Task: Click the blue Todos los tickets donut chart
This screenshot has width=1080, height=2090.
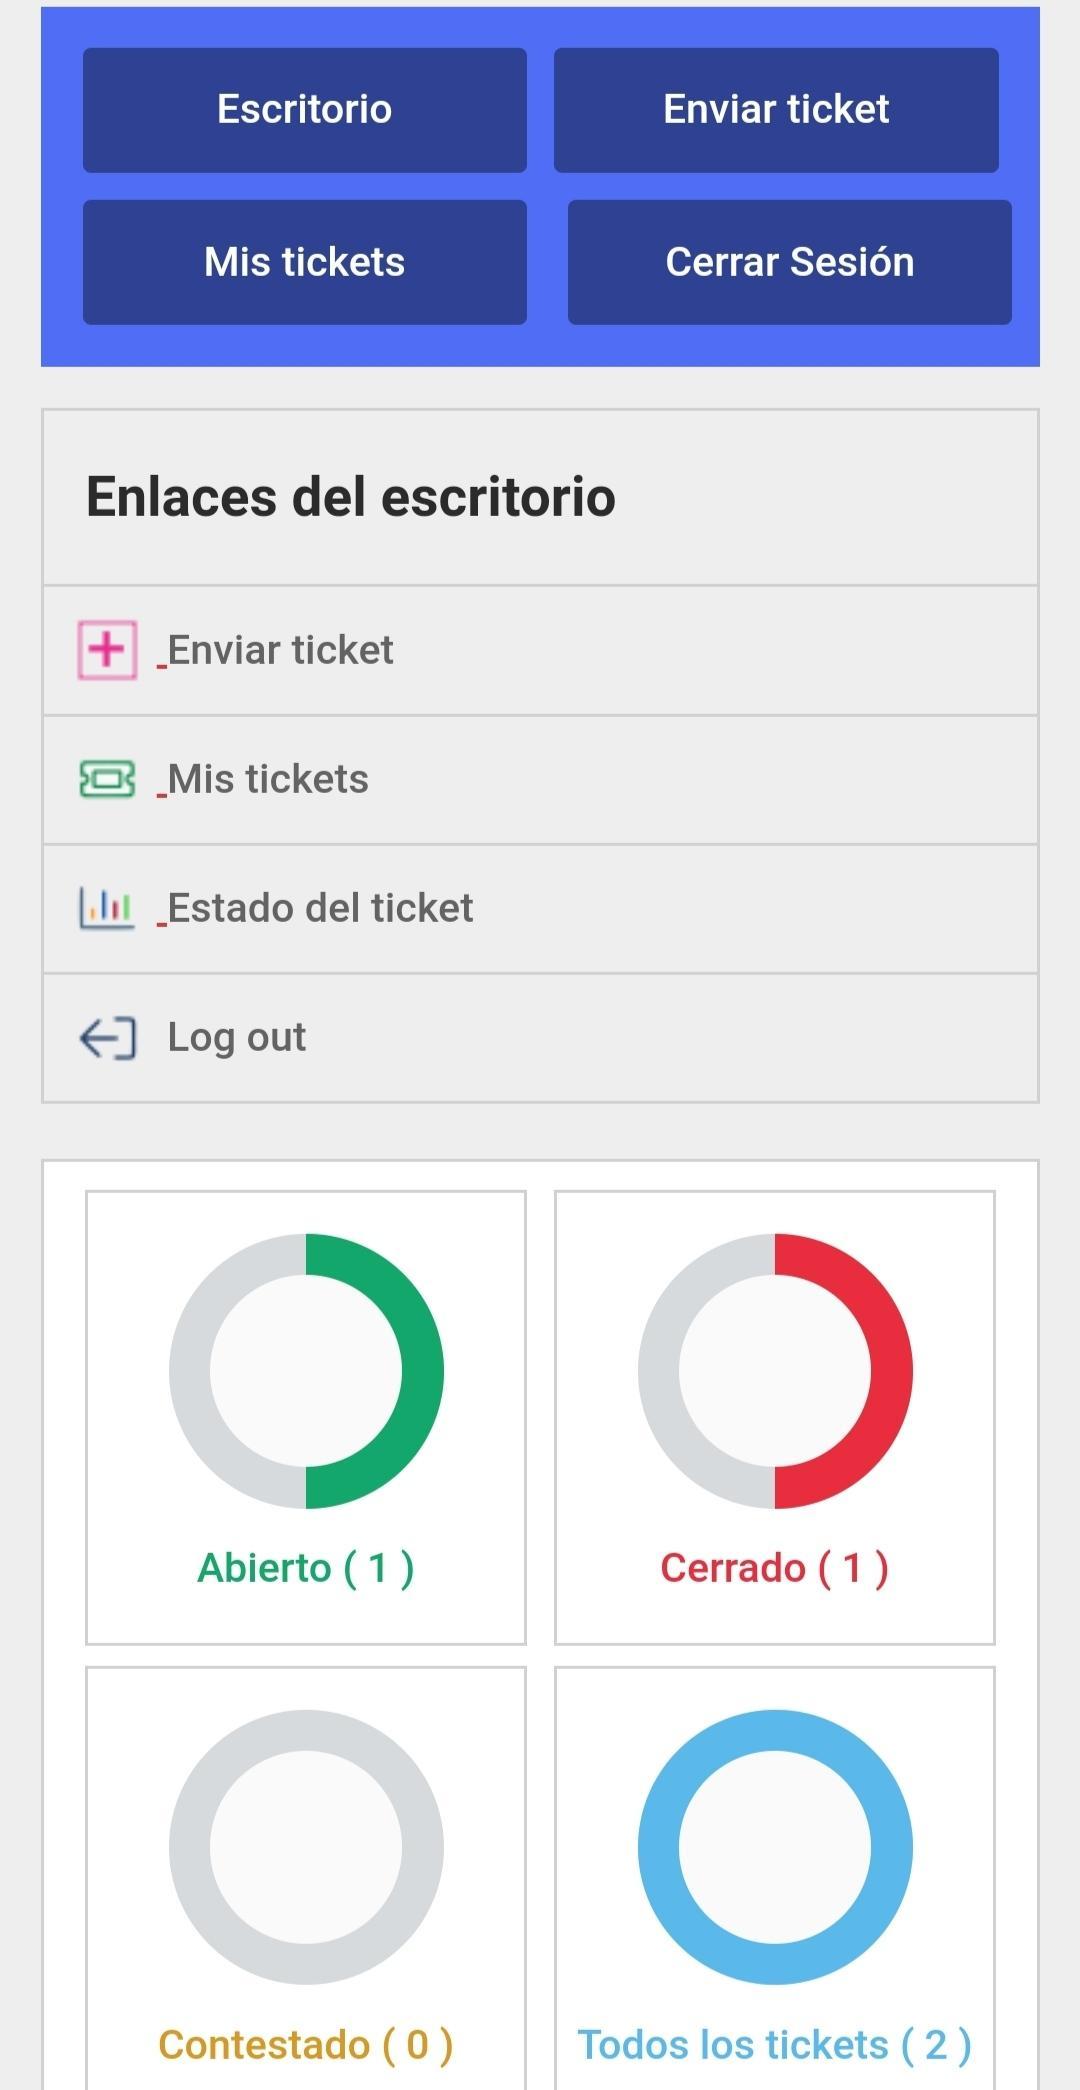Action: (x=775, y=1847)
